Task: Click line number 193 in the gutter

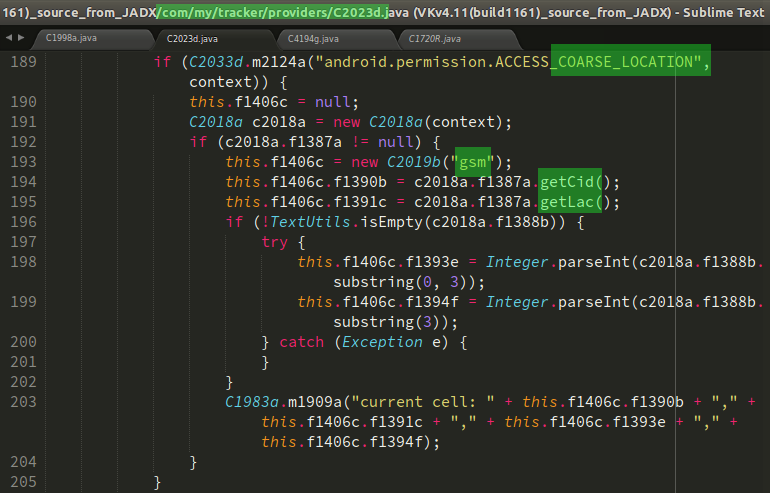Action: point(20,162)
